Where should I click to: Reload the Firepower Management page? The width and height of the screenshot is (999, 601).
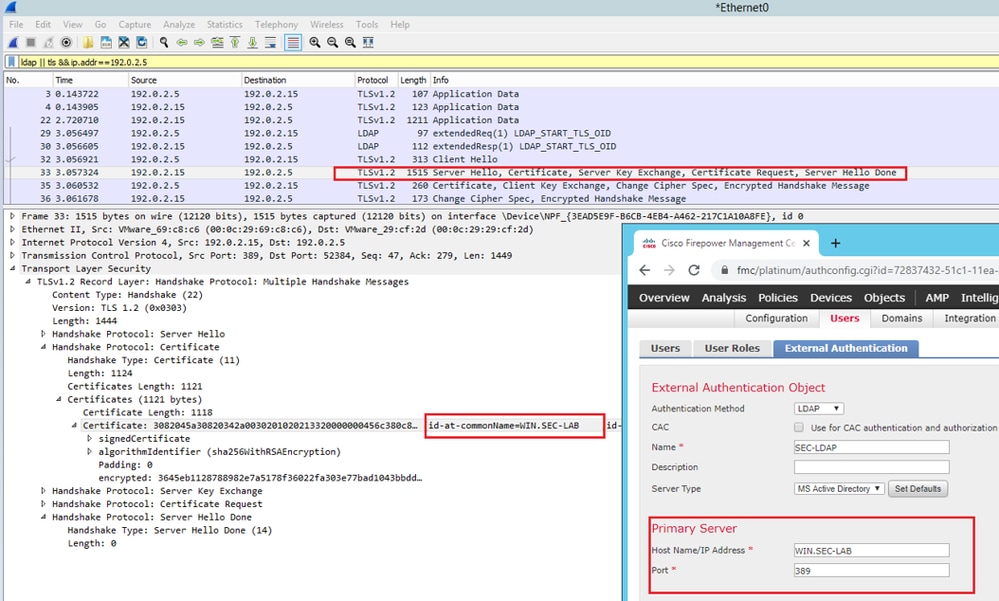pyautogui.click(x=694, y=270)
